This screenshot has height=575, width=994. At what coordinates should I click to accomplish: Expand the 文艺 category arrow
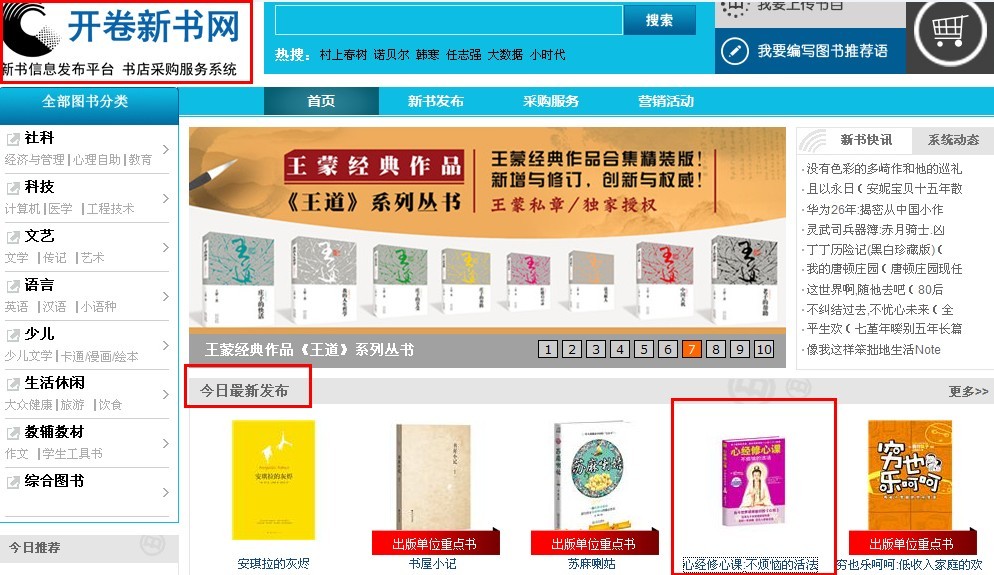pyautogui.click(x=165, y=247)
